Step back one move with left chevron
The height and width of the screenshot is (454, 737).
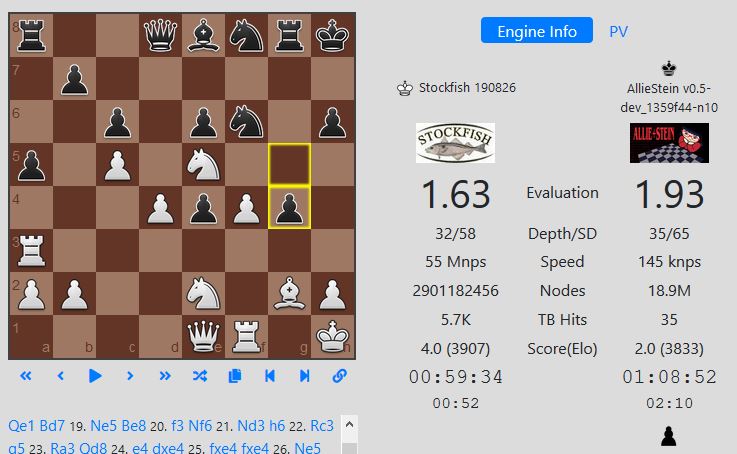(60, 376)
